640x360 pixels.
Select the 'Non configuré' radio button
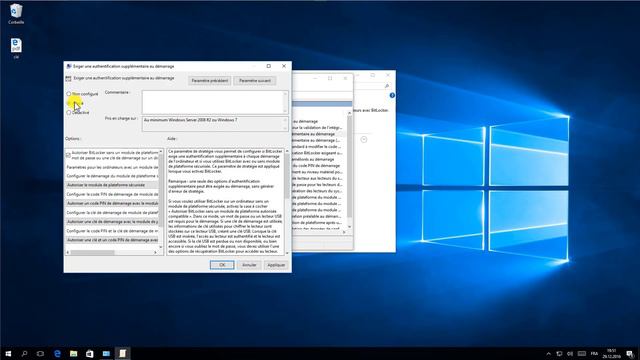[x=69, y=94]
